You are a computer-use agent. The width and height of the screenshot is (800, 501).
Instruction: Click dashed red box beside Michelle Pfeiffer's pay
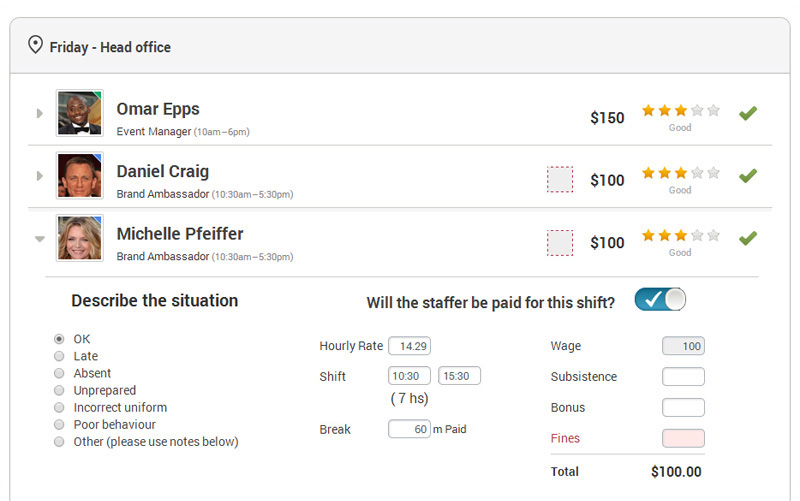(560, 242)
